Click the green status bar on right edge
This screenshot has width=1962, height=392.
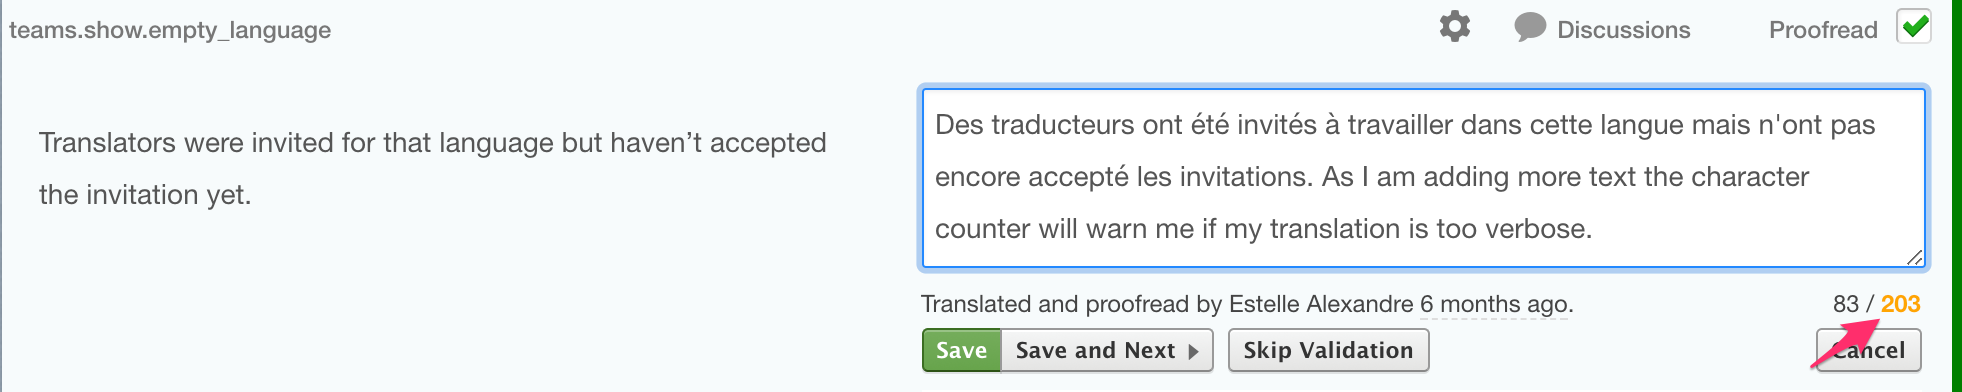point(1957,196)
